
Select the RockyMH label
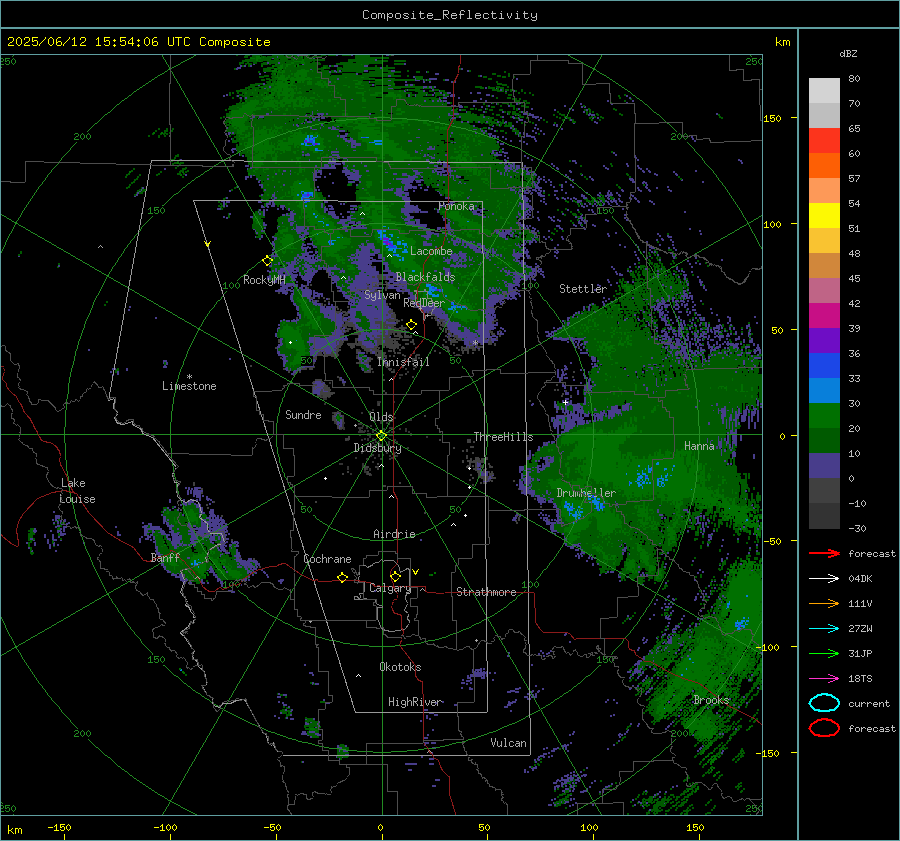pos(264,280)
